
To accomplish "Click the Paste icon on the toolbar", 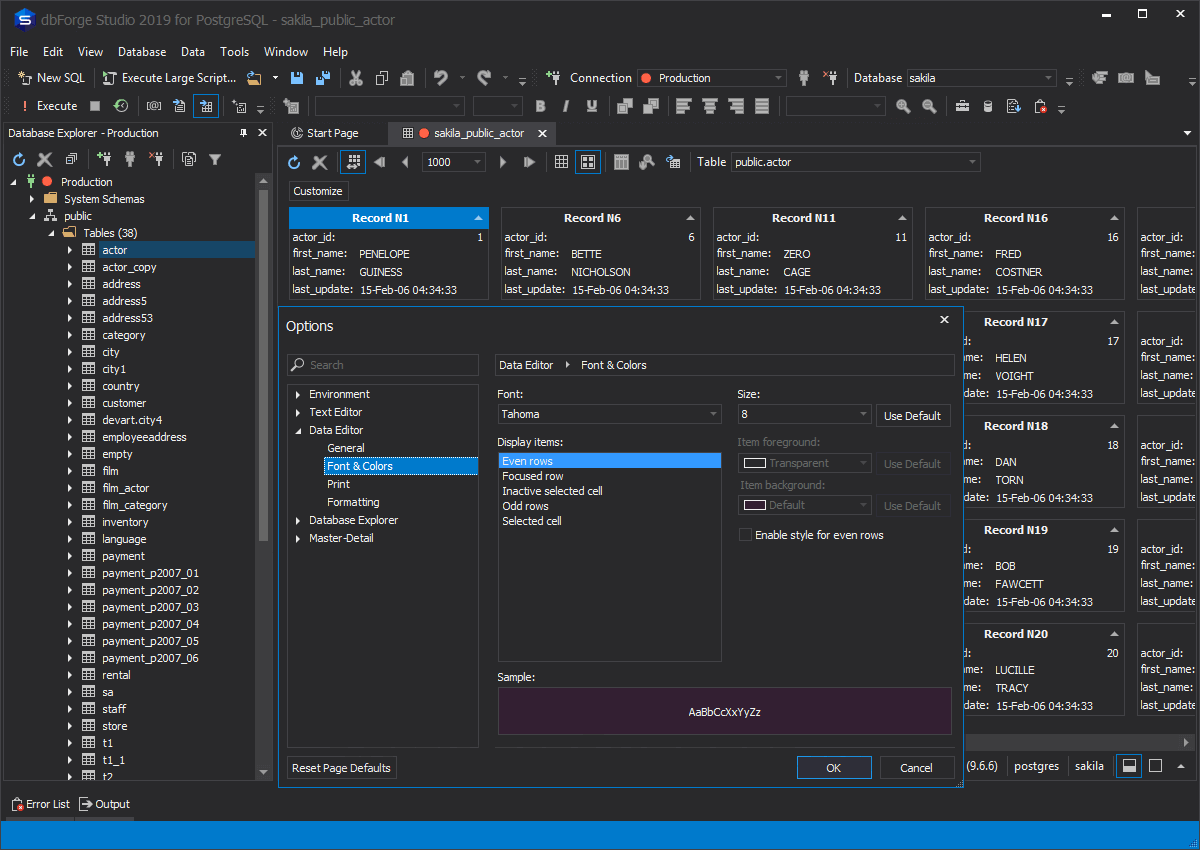I will point(407,77).
